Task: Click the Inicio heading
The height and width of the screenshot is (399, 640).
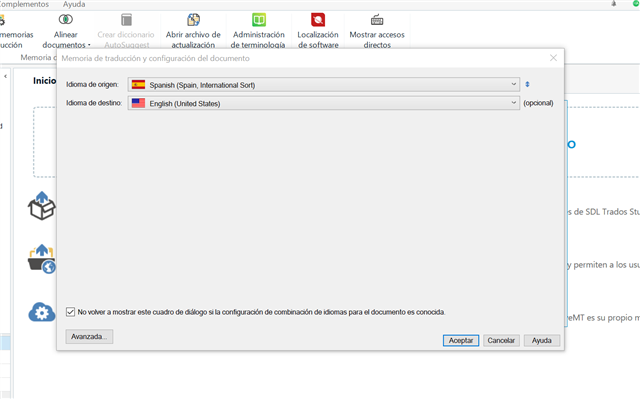Action: pyautogui.click(x=44, y=81)
